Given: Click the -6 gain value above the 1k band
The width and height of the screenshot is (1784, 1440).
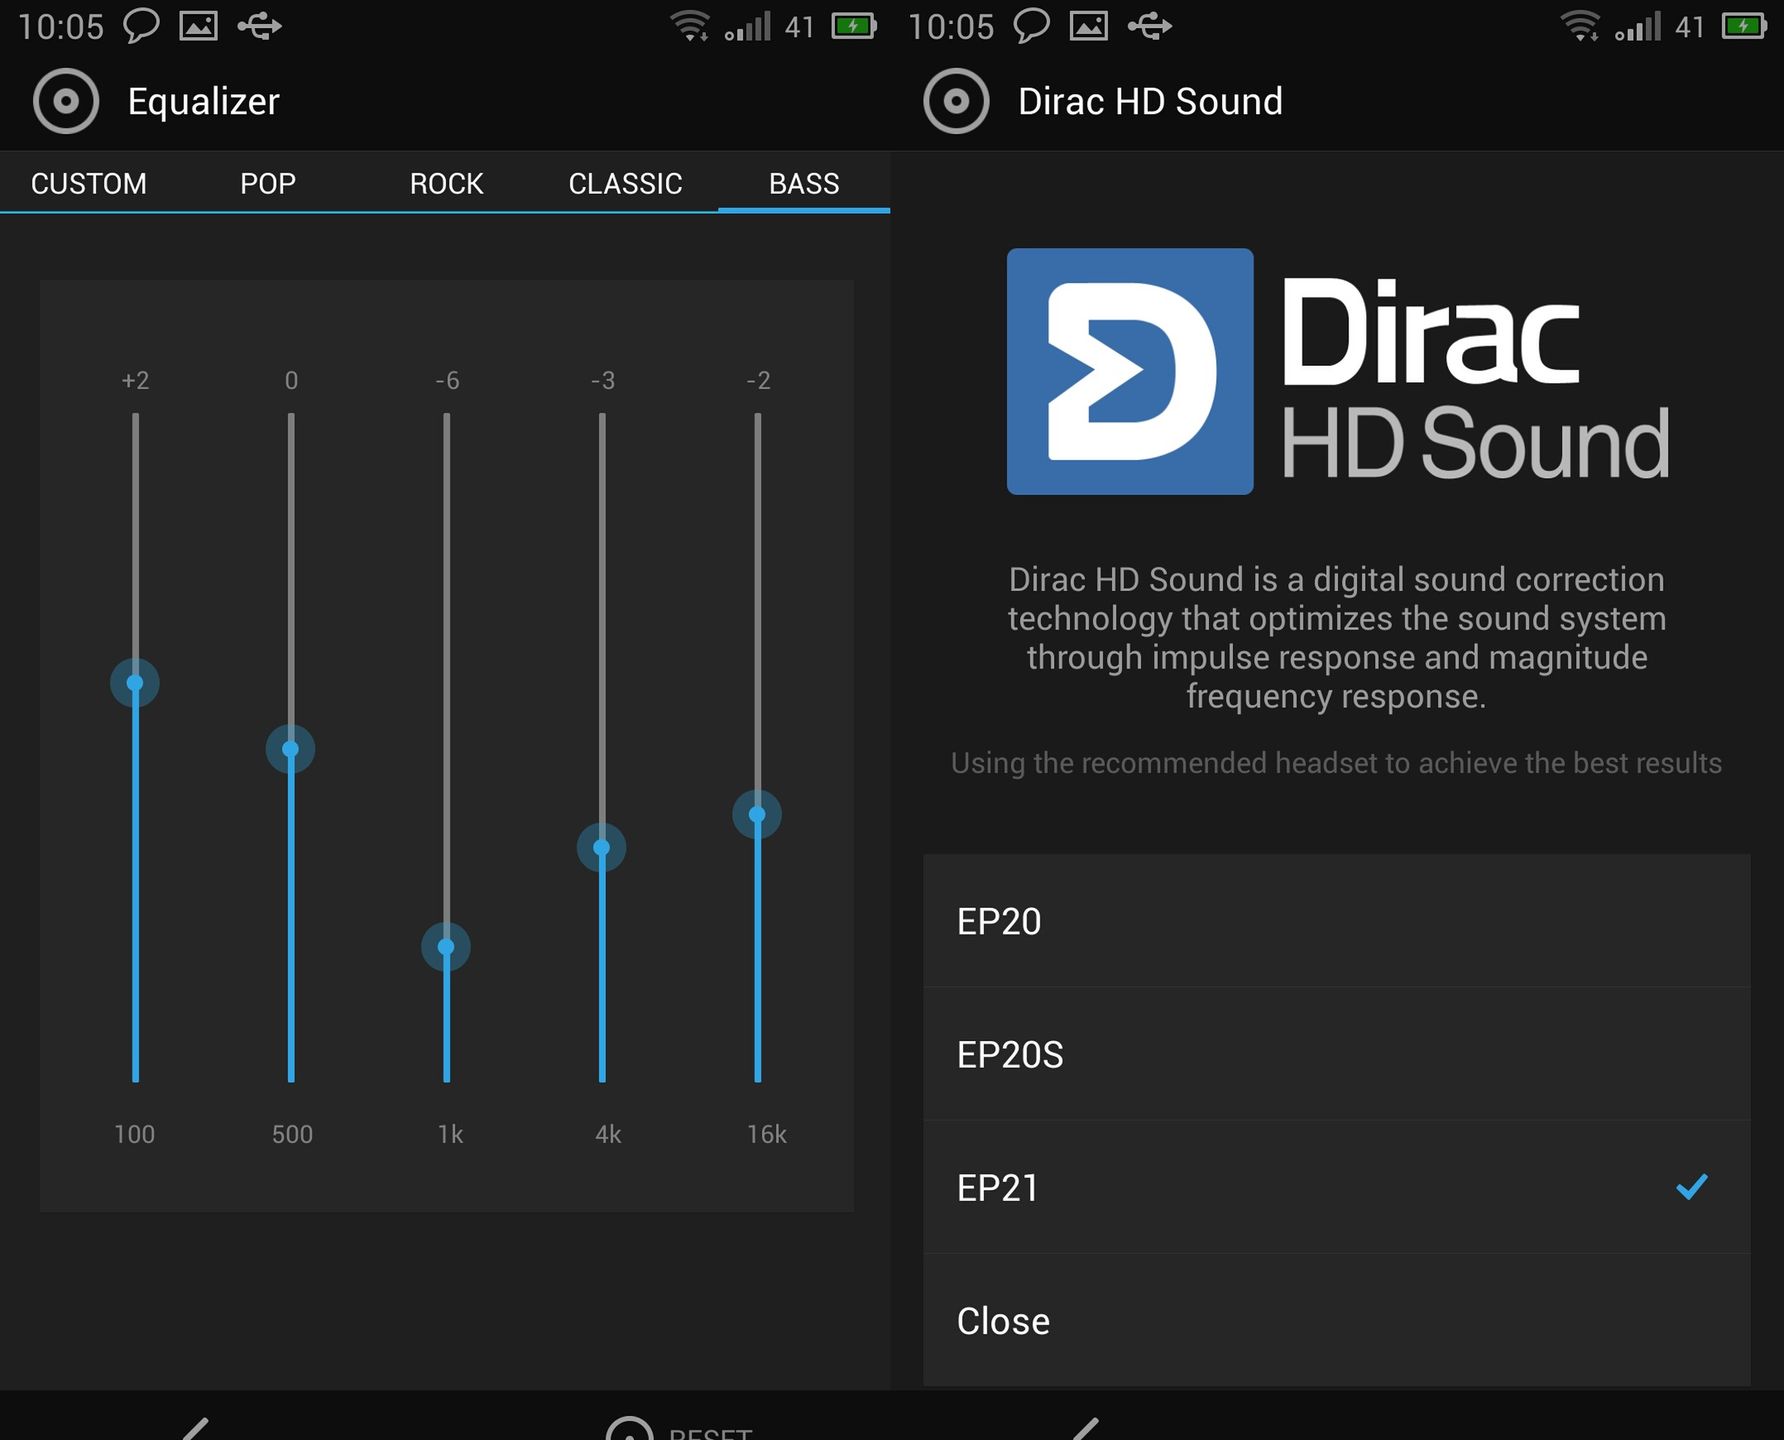Looking at the screenshot, I should pos(447,380).
